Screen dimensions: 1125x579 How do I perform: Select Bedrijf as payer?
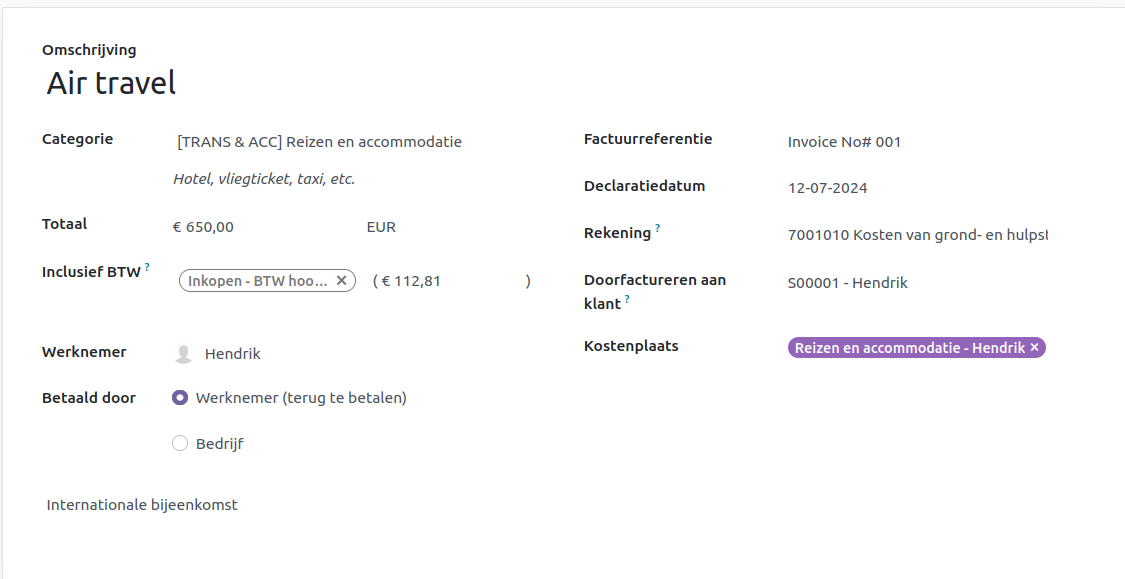click(x=180, y=444)
